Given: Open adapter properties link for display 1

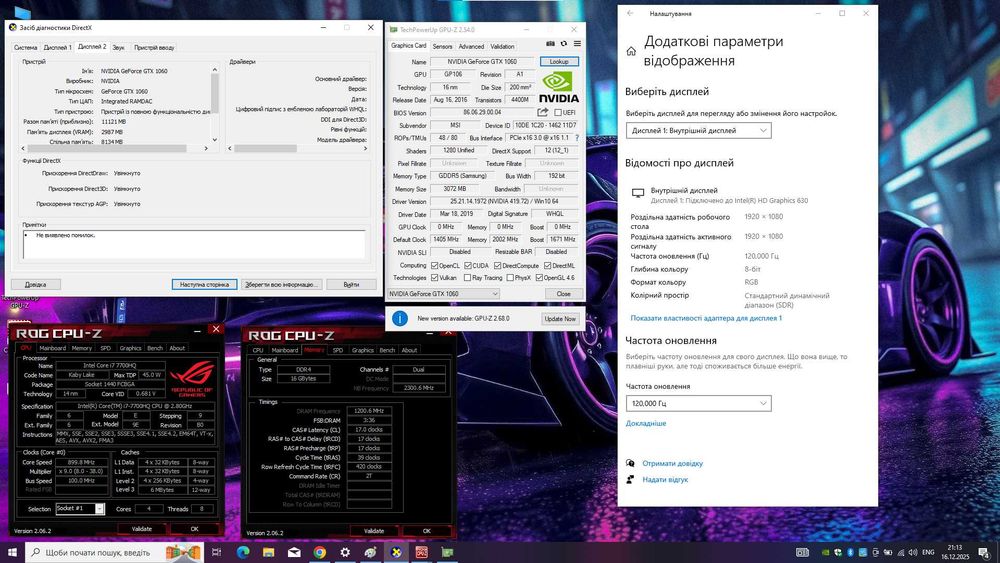Looking at the screenshot, I should pyautogui.click(x=706, y=318).
